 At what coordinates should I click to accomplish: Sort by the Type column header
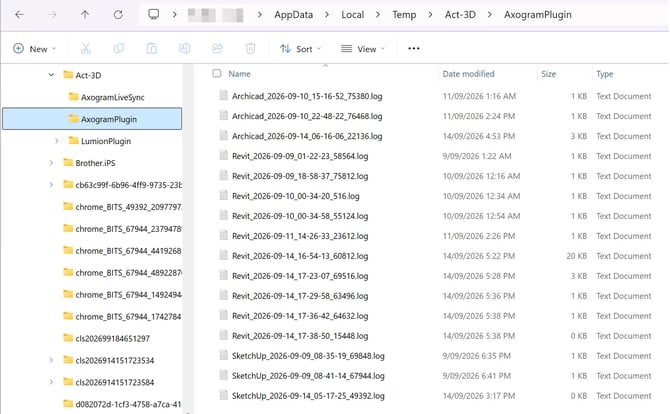(605, 74)
